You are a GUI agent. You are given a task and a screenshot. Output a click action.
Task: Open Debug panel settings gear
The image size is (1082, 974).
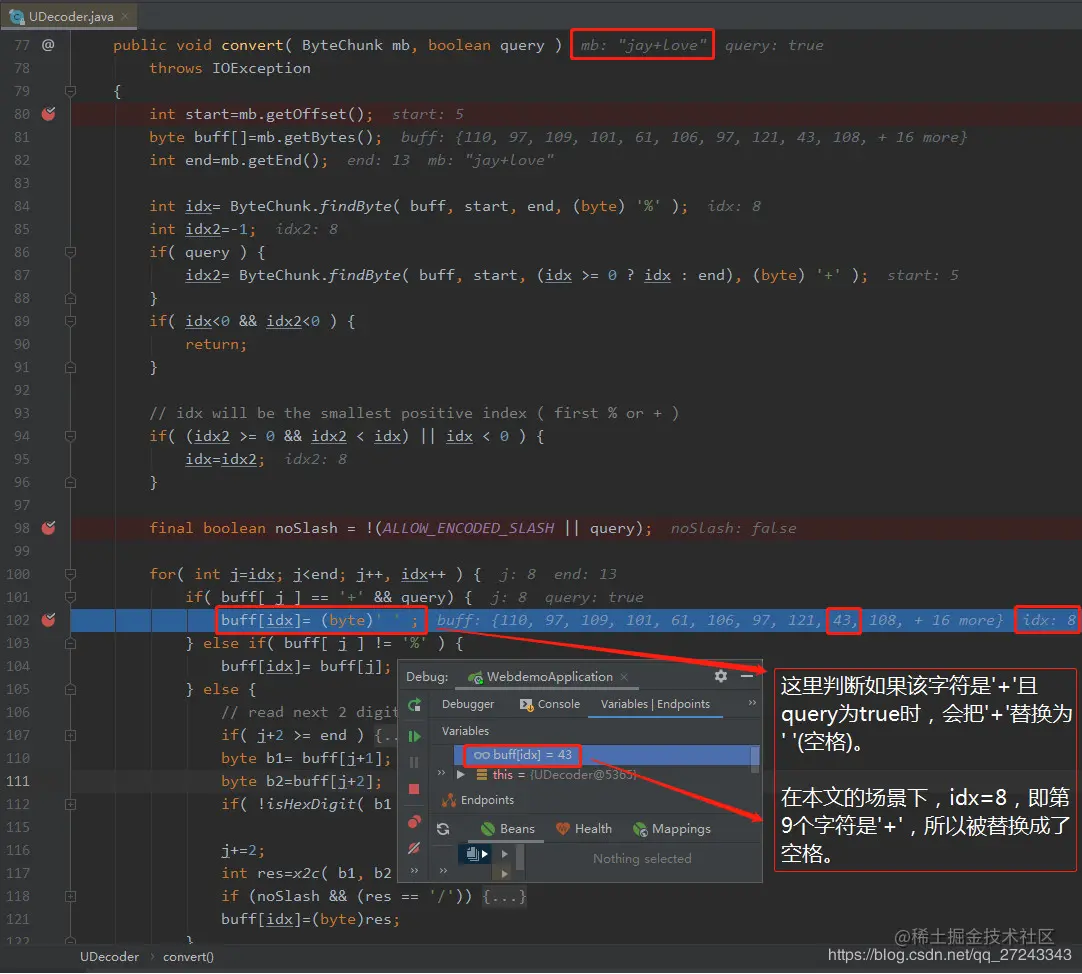click(x=720, y=676)
